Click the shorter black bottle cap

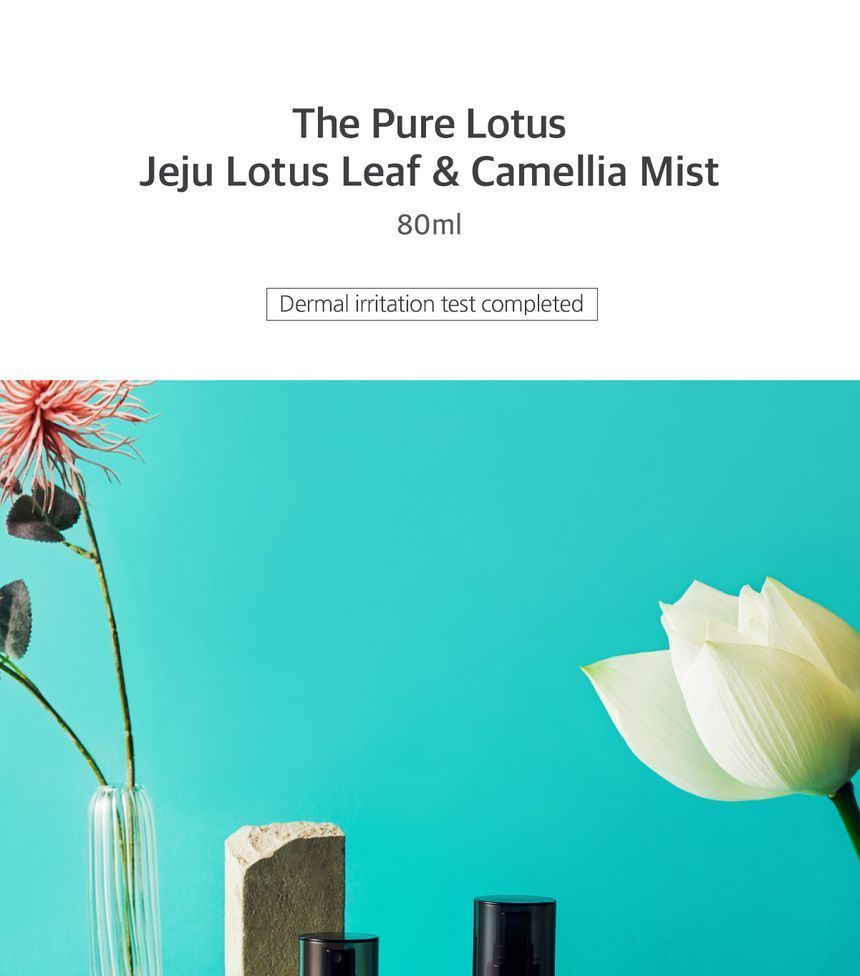point(338,954)
